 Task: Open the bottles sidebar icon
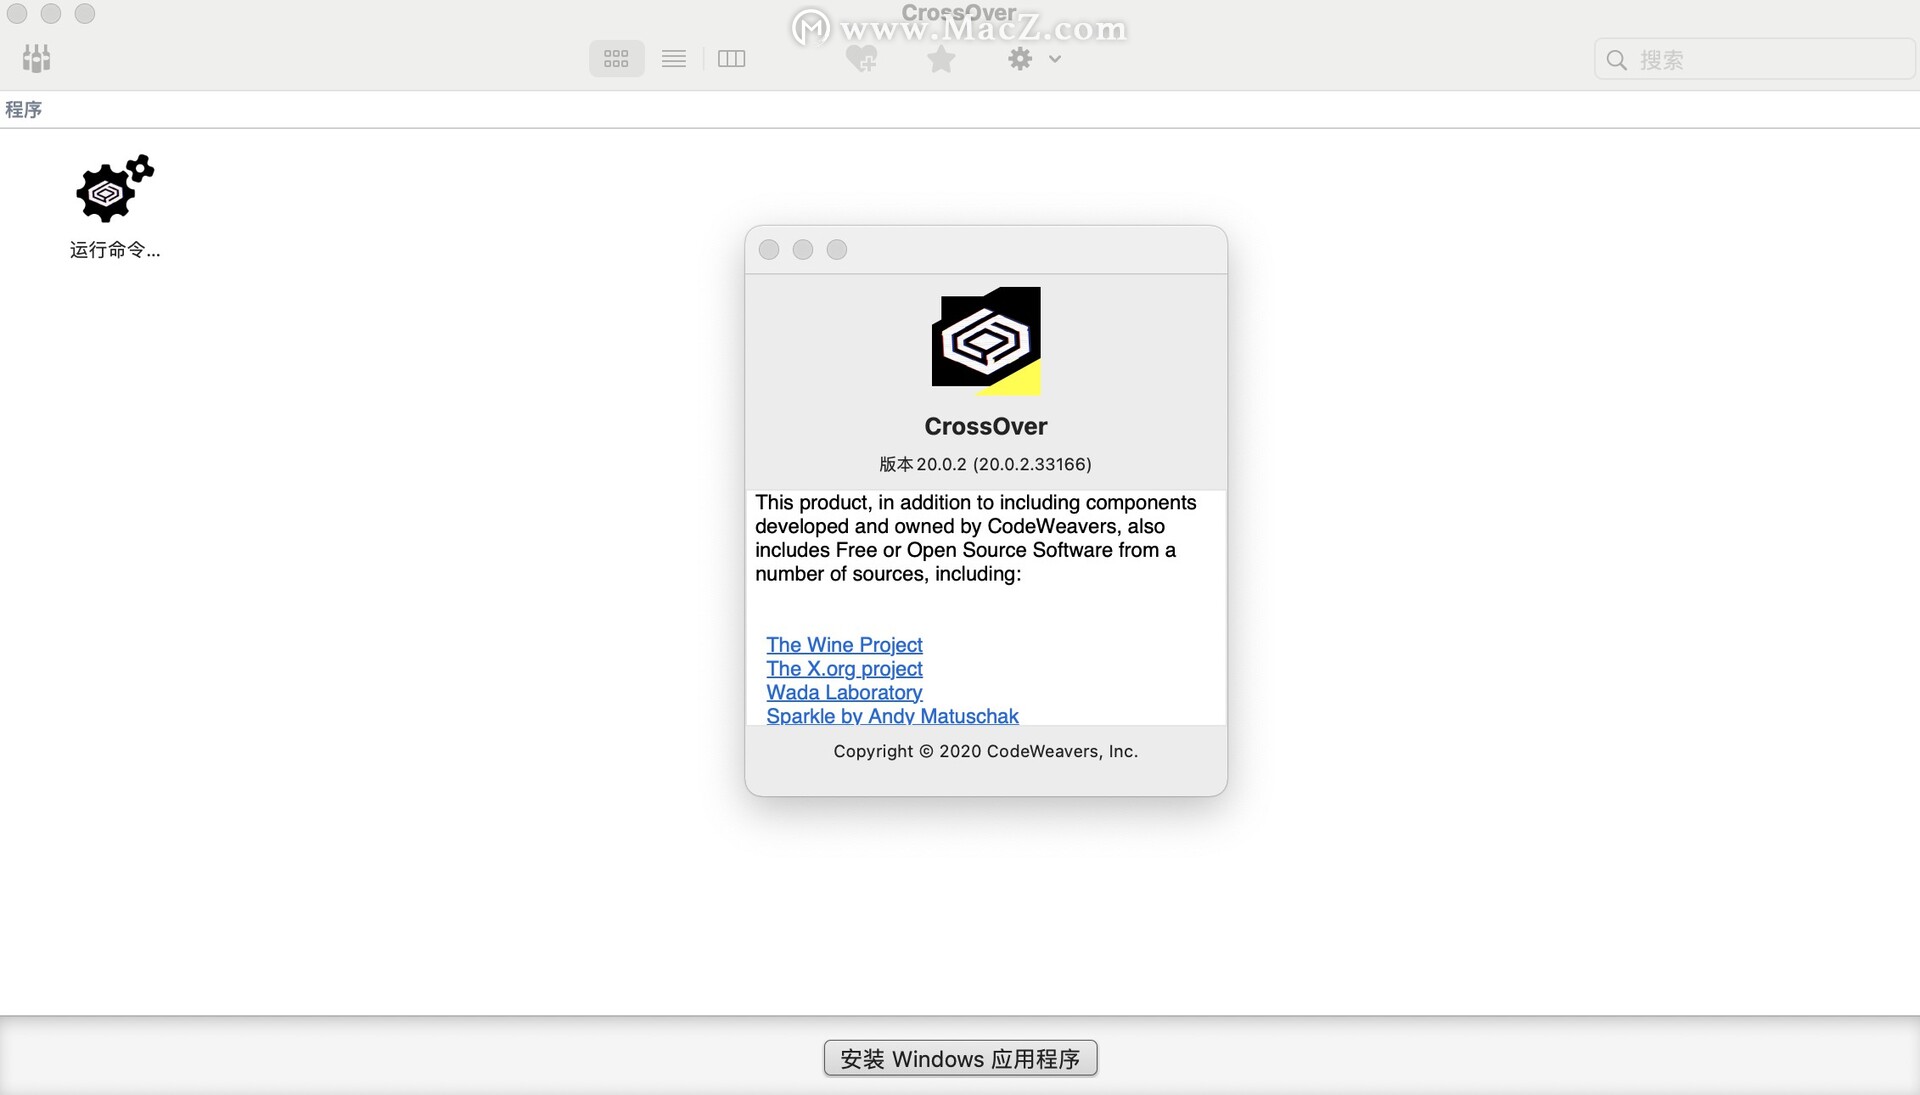coord(37,58)
